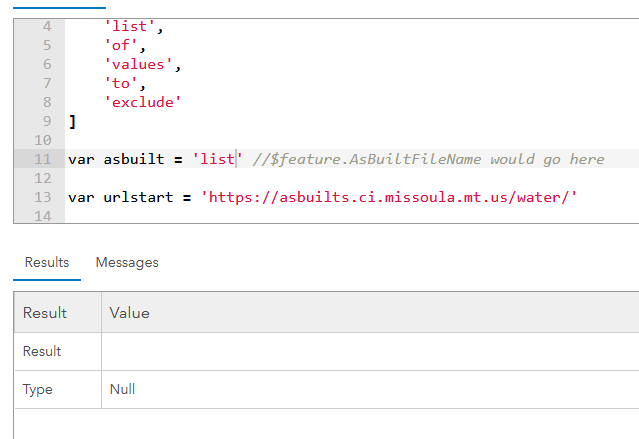Click the Result column header
Screen dimensions: 639x439
tap(45, 313)
